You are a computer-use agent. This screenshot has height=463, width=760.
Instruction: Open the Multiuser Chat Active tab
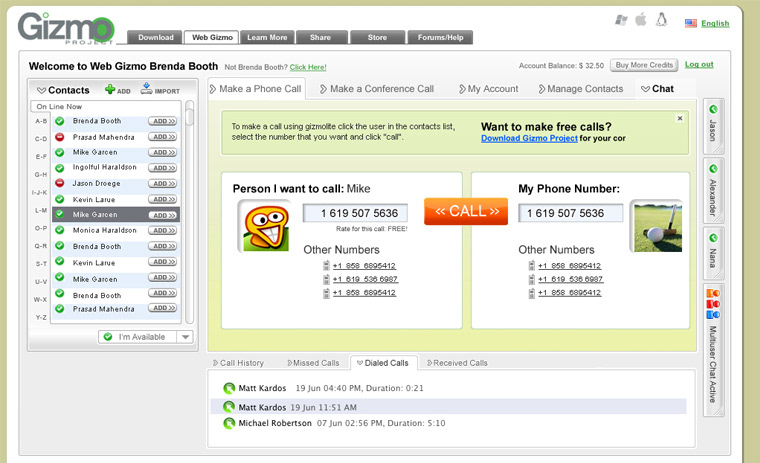coord(713,350)
